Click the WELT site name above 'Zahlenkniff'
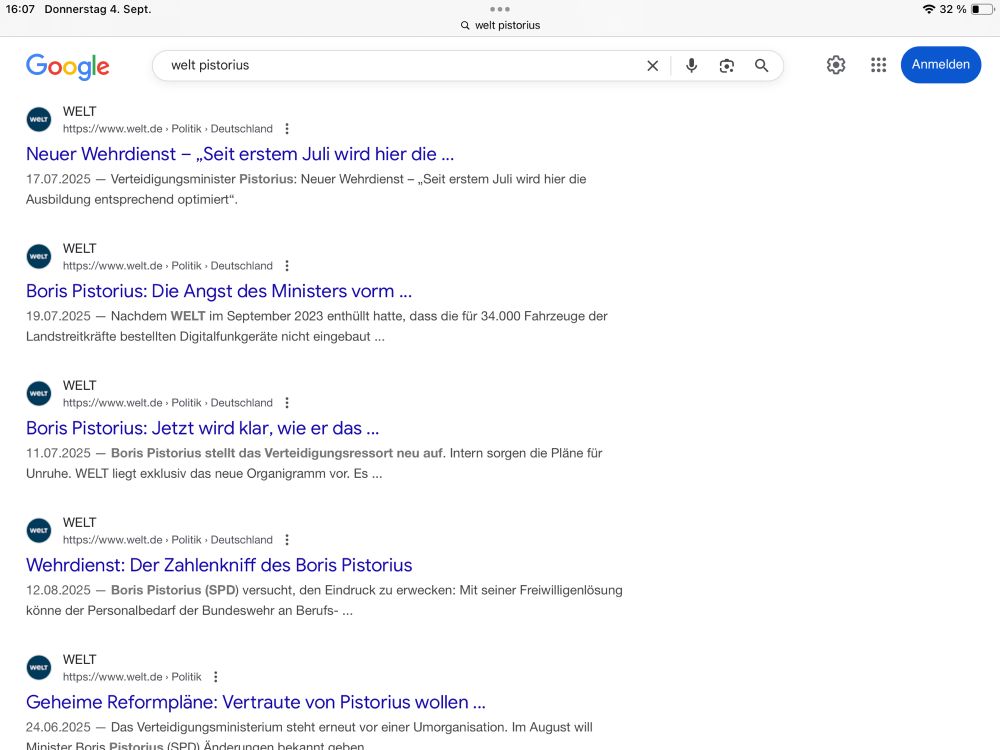This screenshot has height=750, width=1000. tap(79, 523)
